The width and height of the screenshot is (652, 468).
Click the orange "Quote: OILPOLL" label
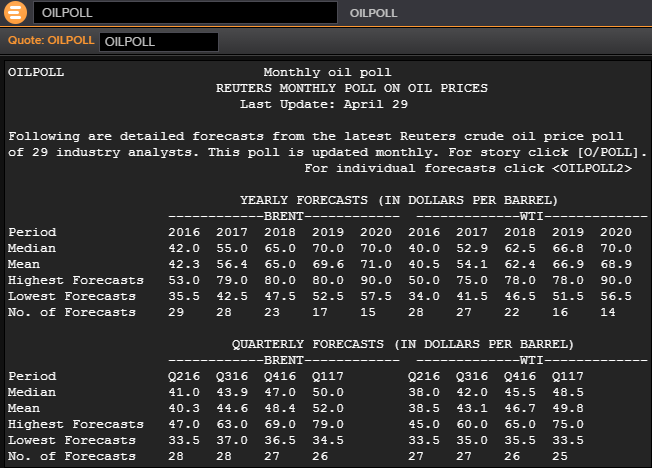coord(50,41)
